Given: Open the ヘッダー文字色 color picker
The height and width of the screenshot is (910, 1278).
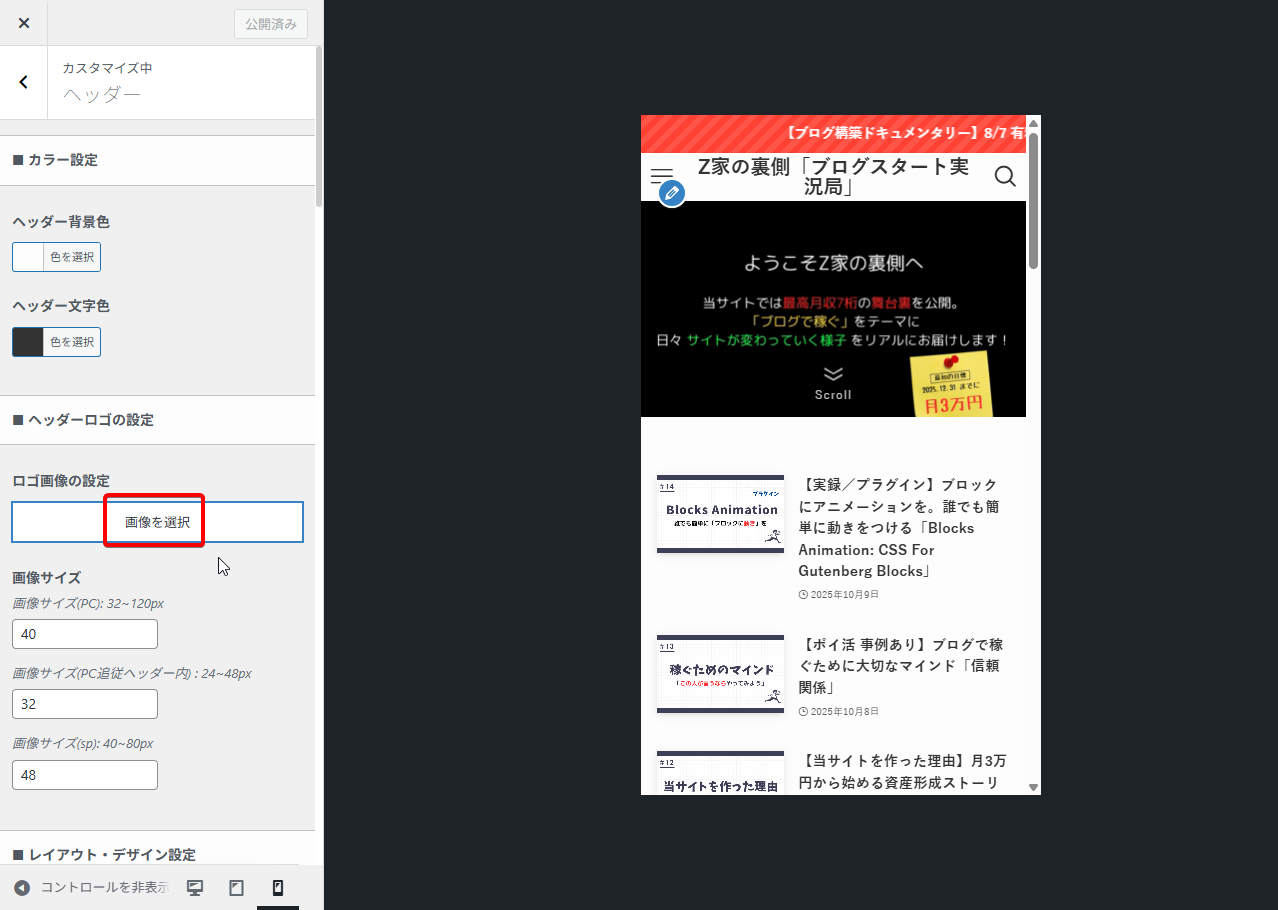Looking at the screenshot, I should tap(57, 342).
